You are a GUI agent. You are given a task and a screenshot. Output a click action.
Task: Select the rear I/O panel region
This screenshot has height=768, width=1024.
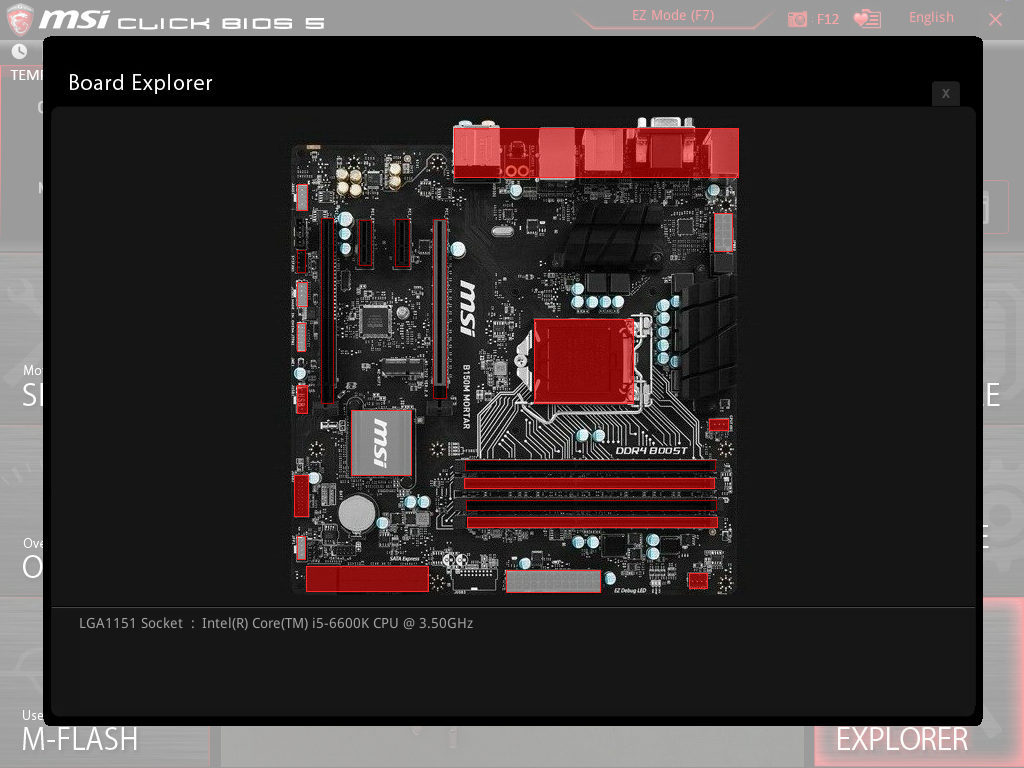pyautogui.click(x=596, y=153)
